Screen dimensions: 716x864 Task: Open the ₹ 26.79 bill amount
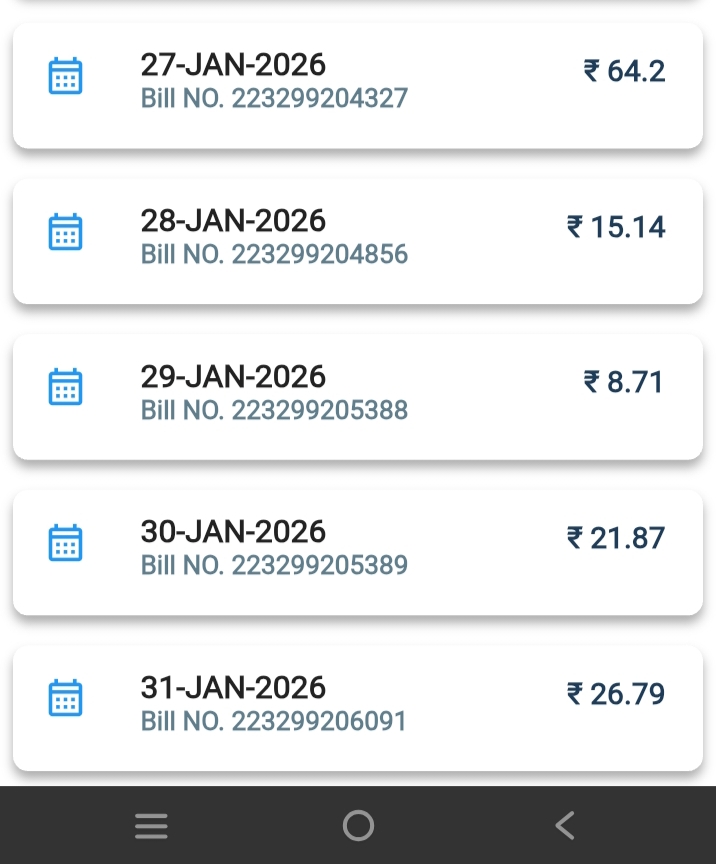tap(616, 693)
